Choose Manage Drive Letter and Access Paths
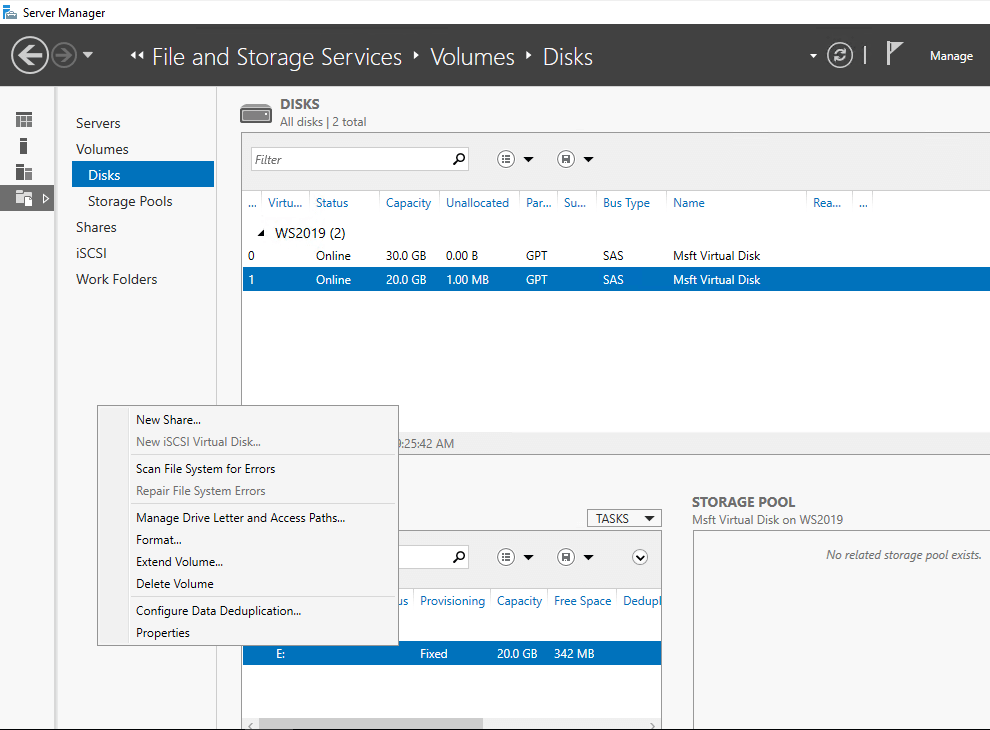Viewport: 990px width, 730px height. pyautogui.click(x=241, y=518)
